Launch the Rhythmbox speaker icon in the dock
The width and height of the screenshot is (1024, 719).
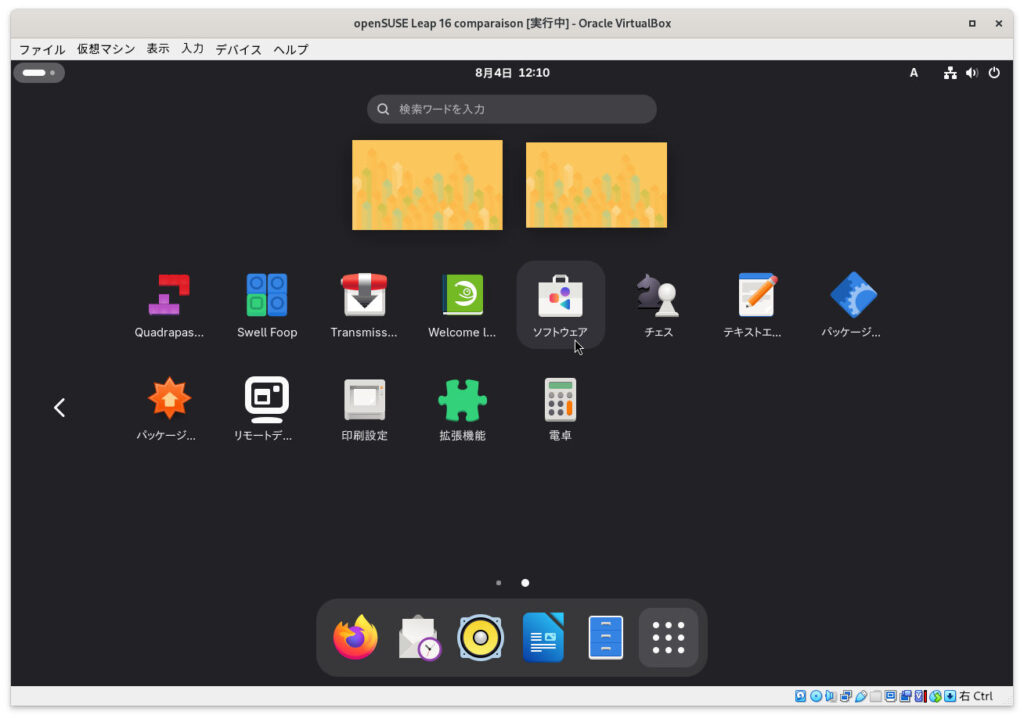click(x=481, y=637)
